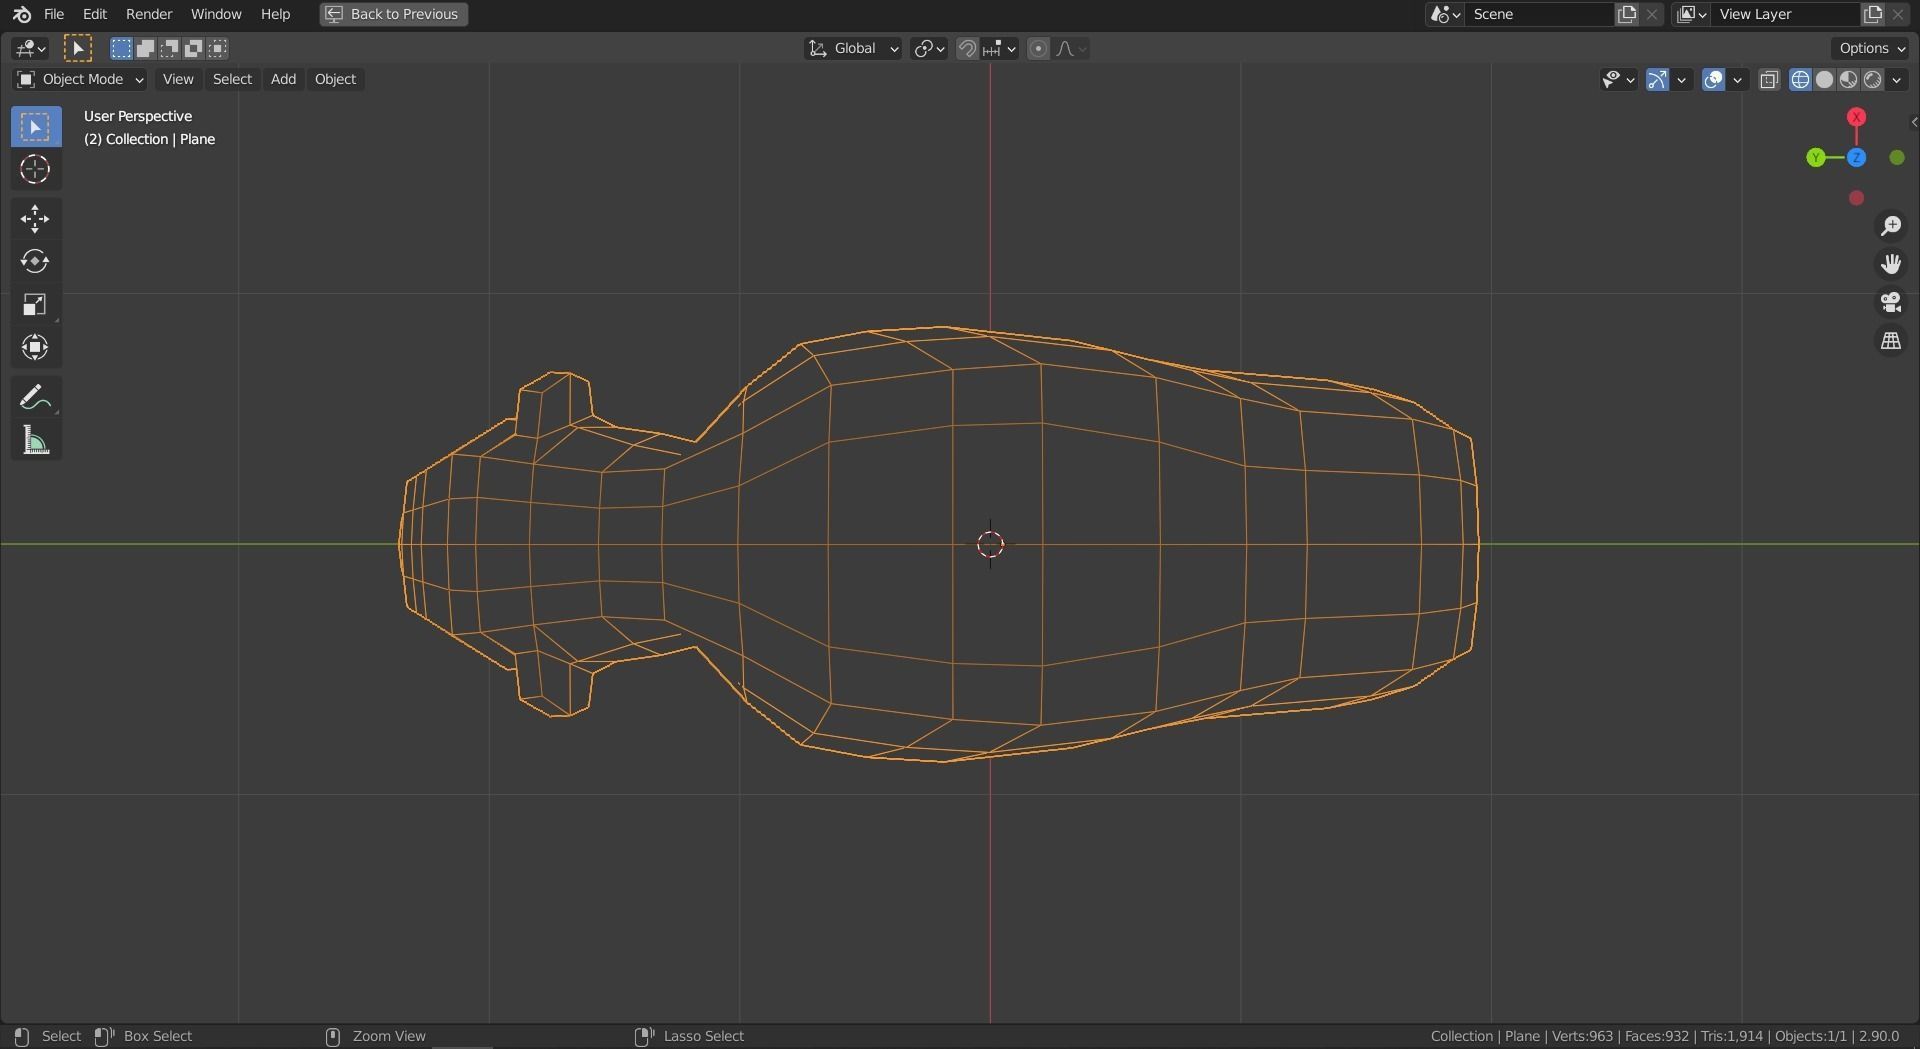Toggle proportional editing

pyautogui.click(x=1038, y=48)
